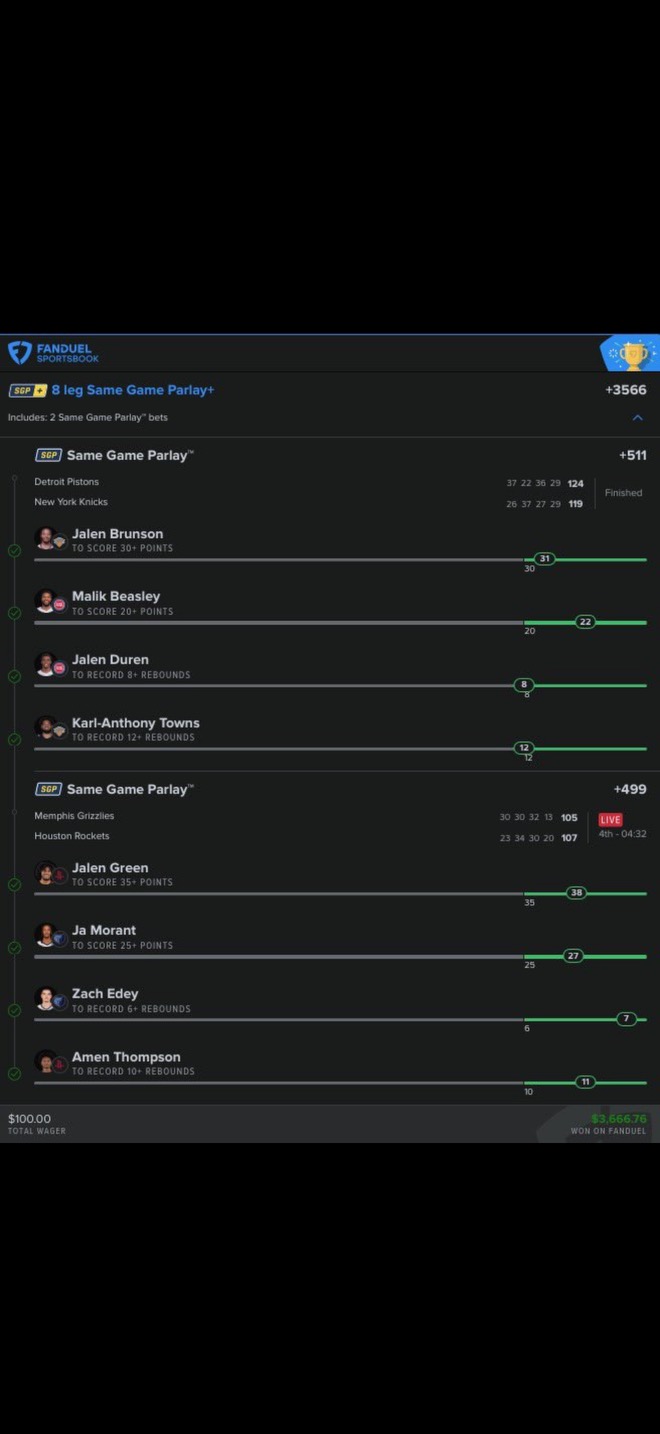Click the green checkmark beside Jalen Brunson
Viewport: 660px width, 1434px height.
(x=14, y=550)
